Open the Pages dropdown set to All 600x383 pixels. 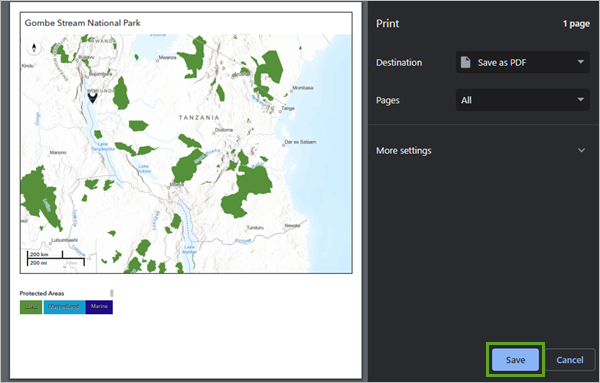coord(522,100)
